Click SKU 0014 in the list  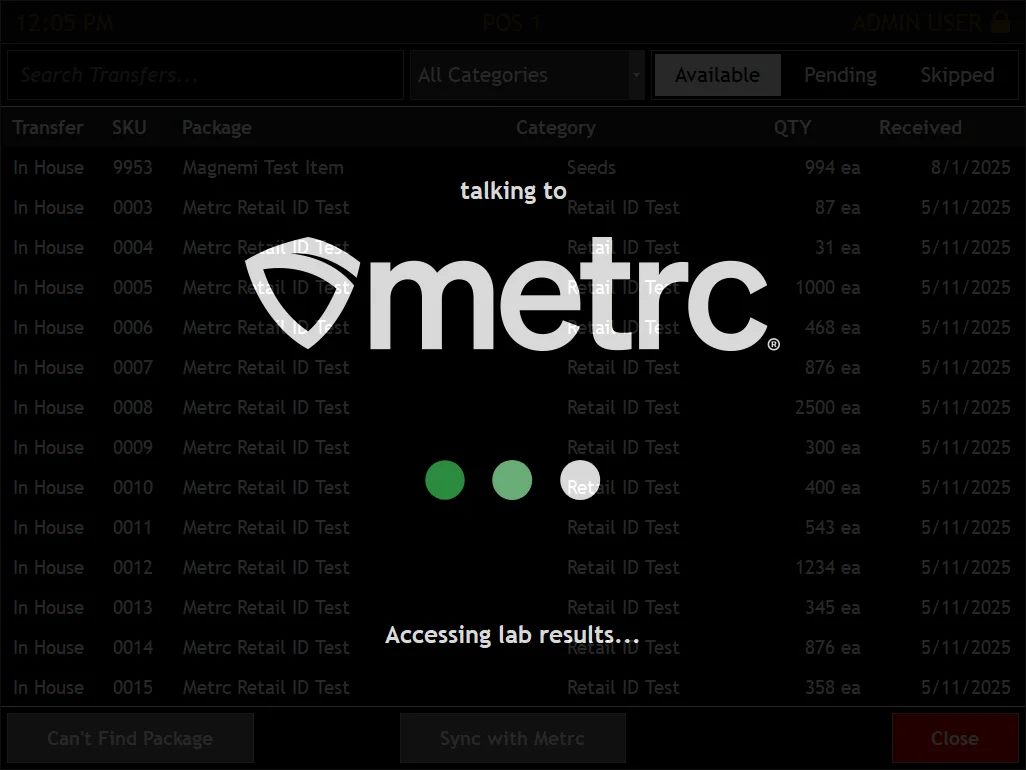pos(133,647)
